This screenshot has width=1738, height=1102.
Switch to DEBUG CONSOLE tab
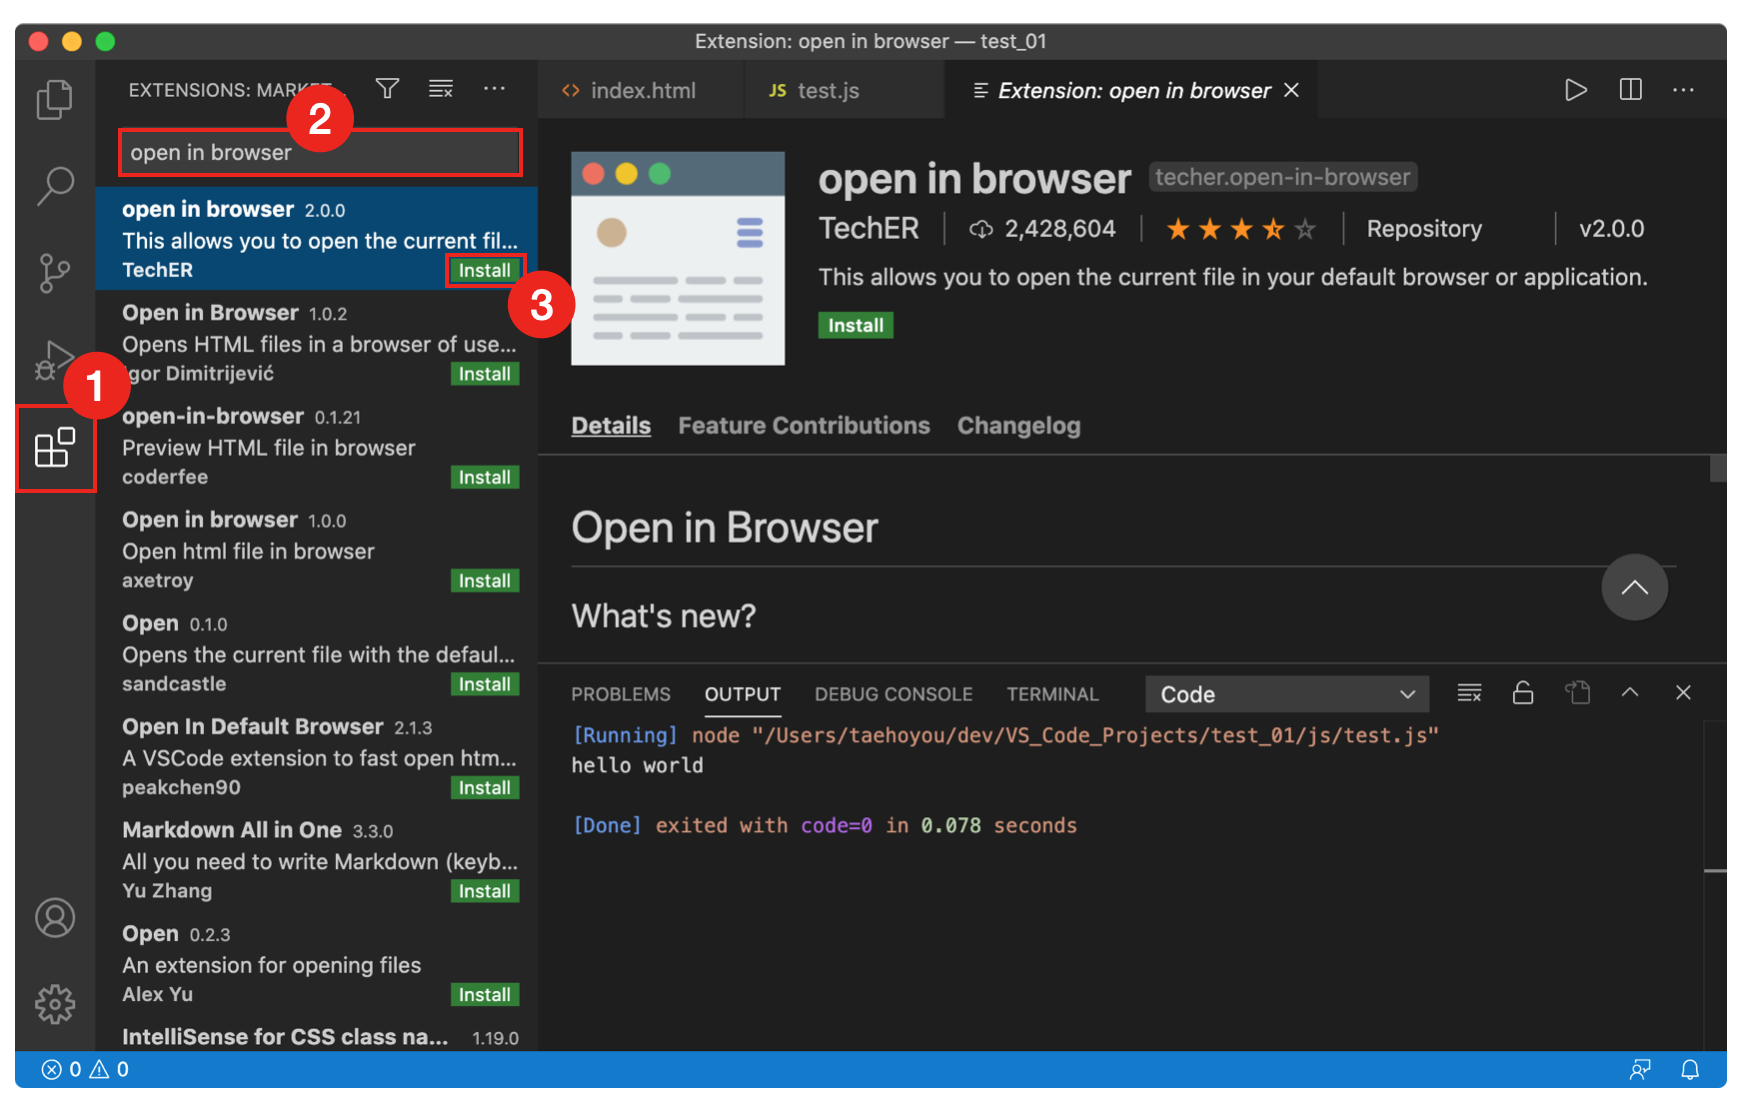(x=894, y=694)
